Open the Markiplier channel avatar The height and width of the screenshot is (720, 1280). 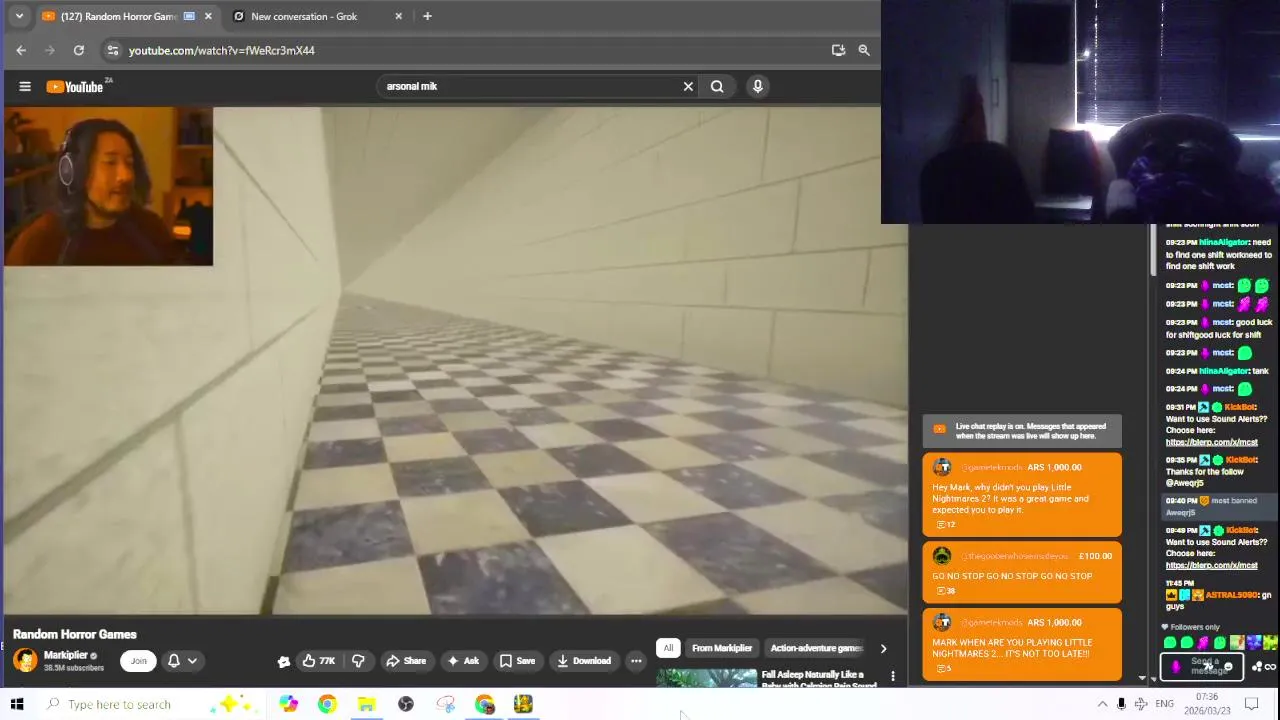click(25, 660)
